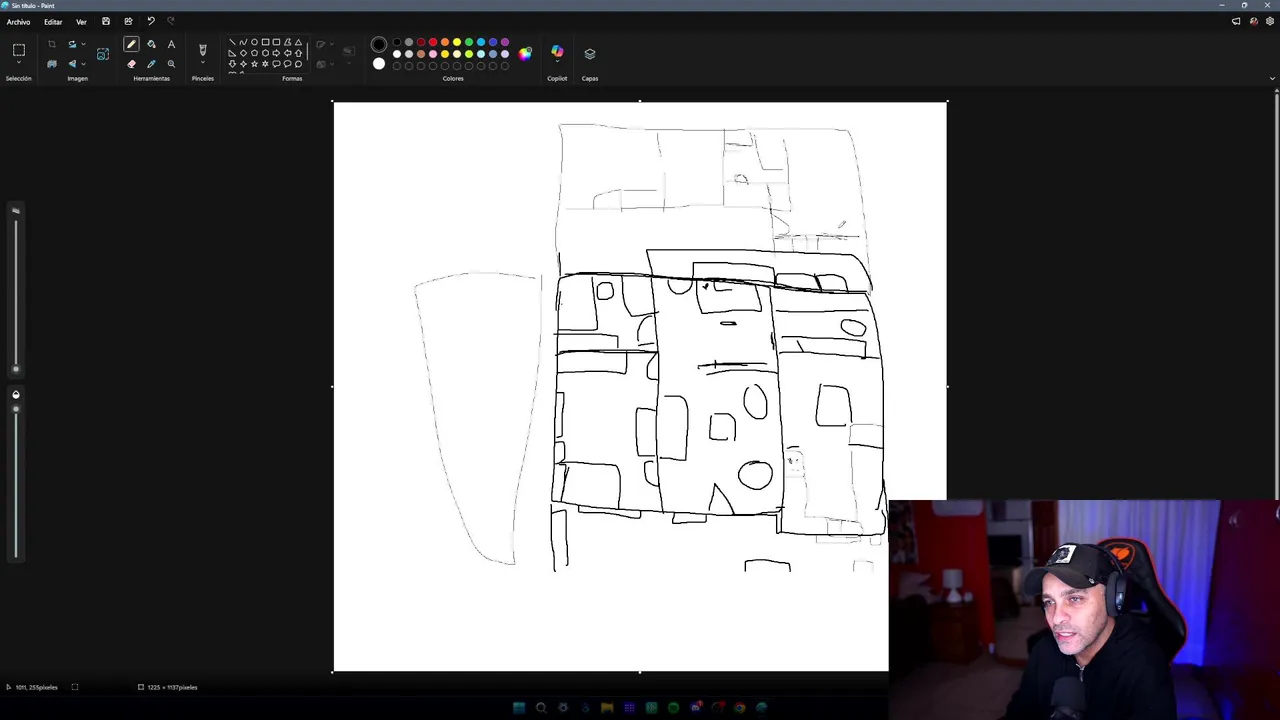Viewport: 1280px width, 720px height.
Task: Expand the shape outline dropdown
Action: 331,44
